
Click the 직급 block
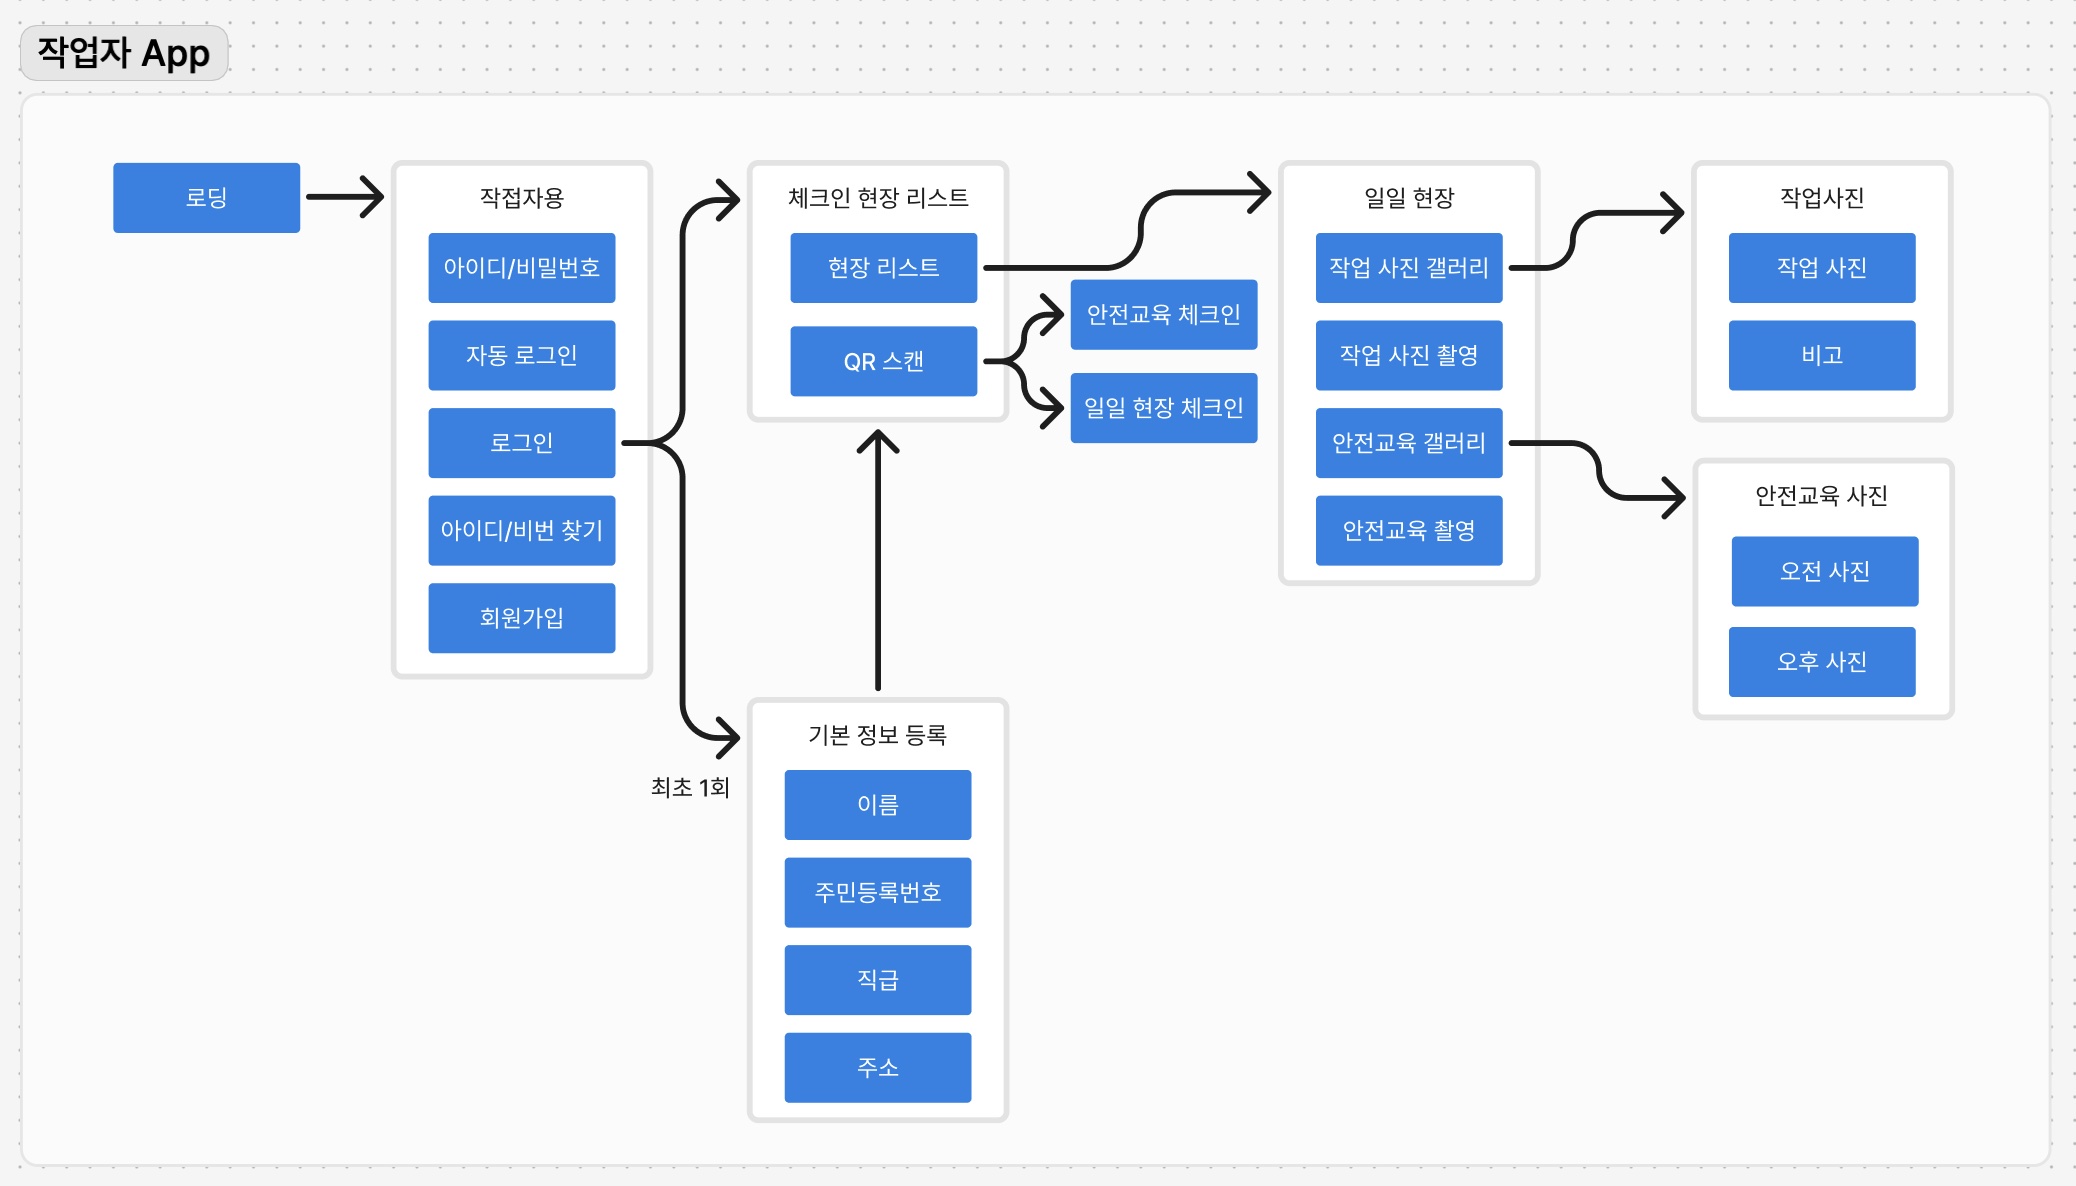(x=877, y=980)
